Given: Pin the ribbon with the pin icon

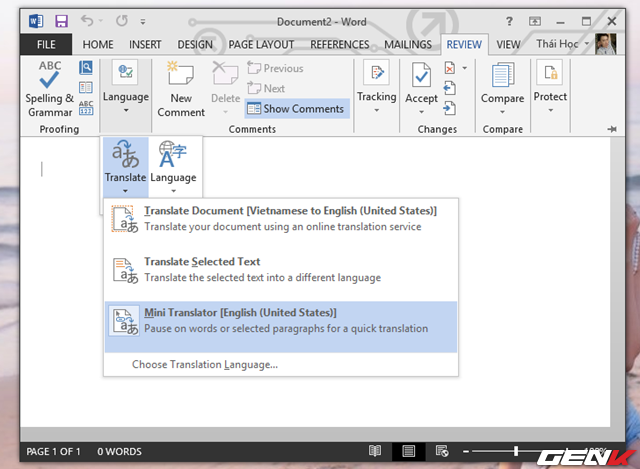Looking at the screenshot, I should click(612, 129).
